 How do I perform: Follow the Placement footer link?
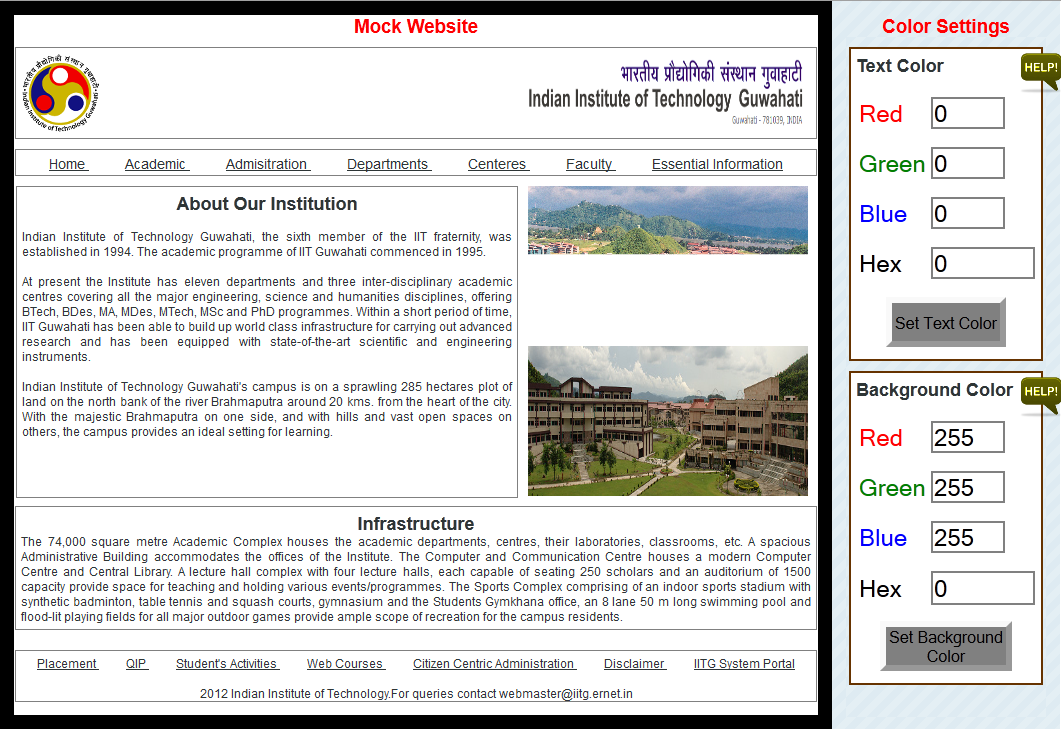(67, 664)
